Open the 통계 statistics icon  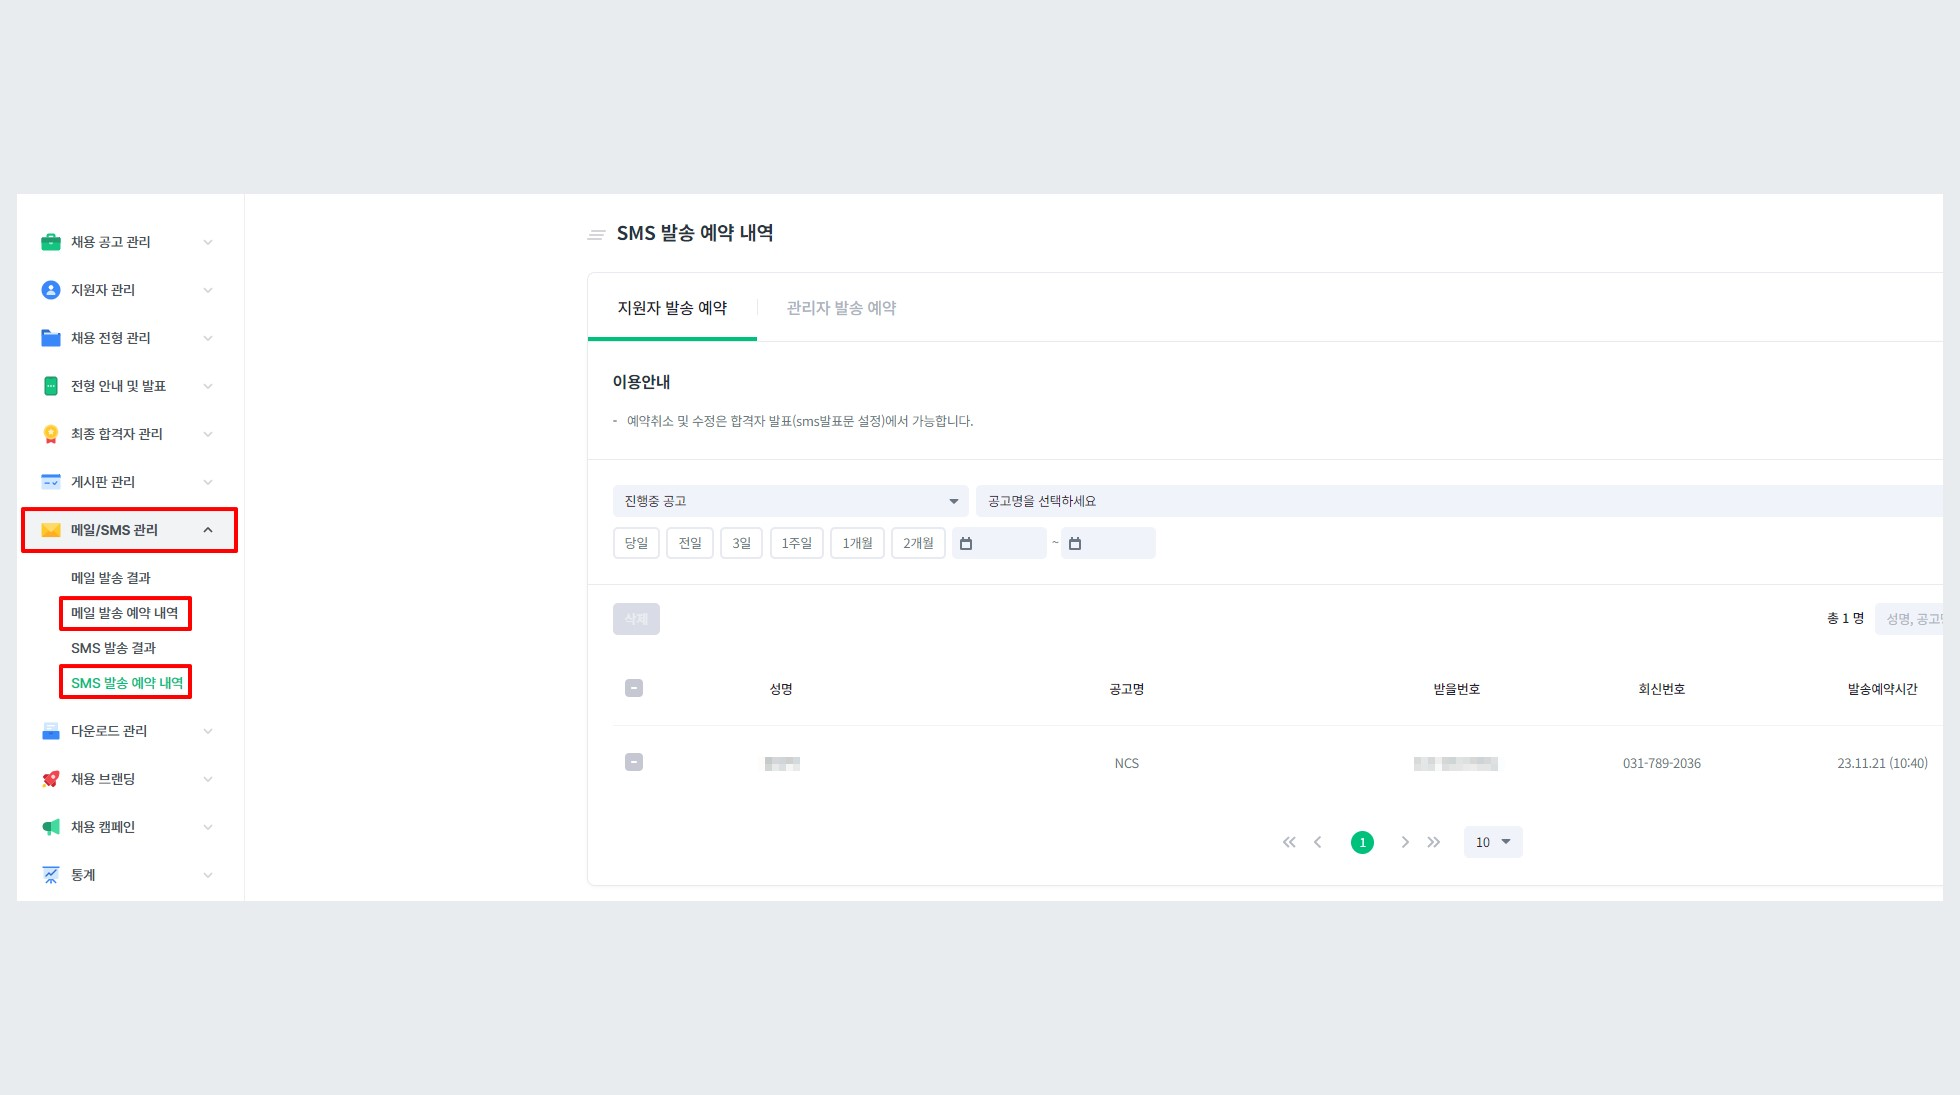[x=50, y=874]
